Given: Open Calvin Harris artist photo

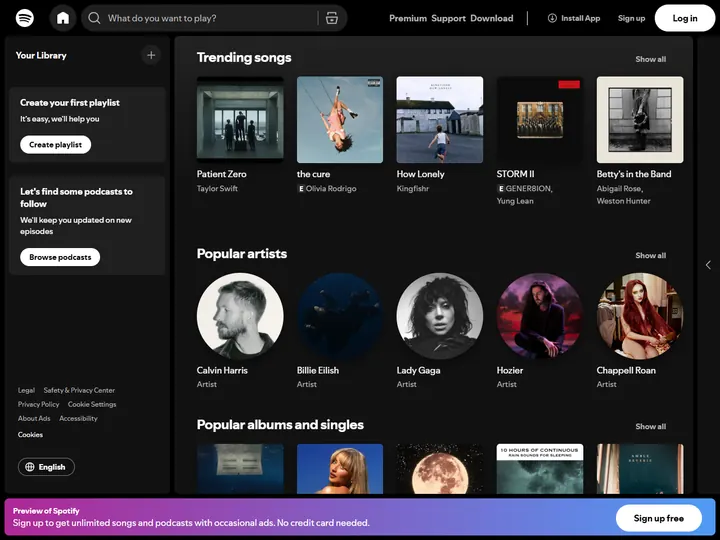Looking at the screenshot, I should pyautogui.click(x=240, y=316).
